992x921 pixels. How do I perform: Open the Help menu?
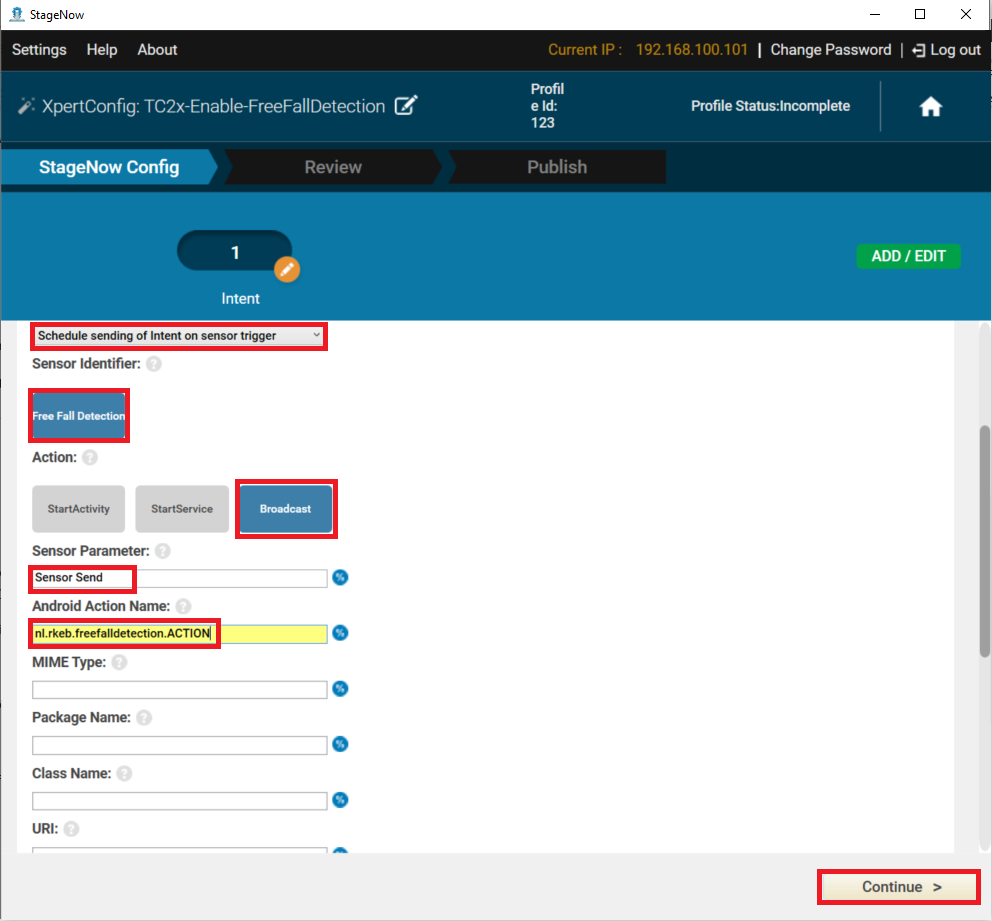tap(102, 50)
